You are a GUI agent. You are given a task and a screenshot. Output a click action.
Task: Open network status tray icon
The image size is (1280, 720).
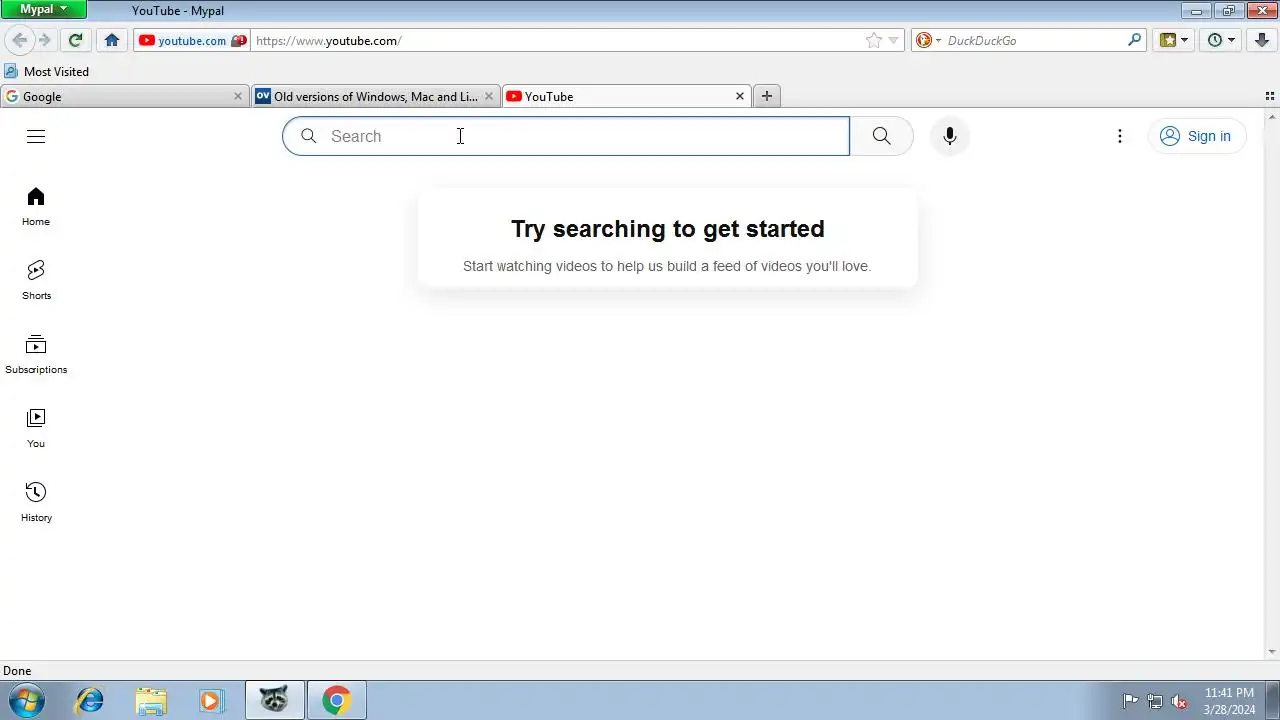(1155, 701)
